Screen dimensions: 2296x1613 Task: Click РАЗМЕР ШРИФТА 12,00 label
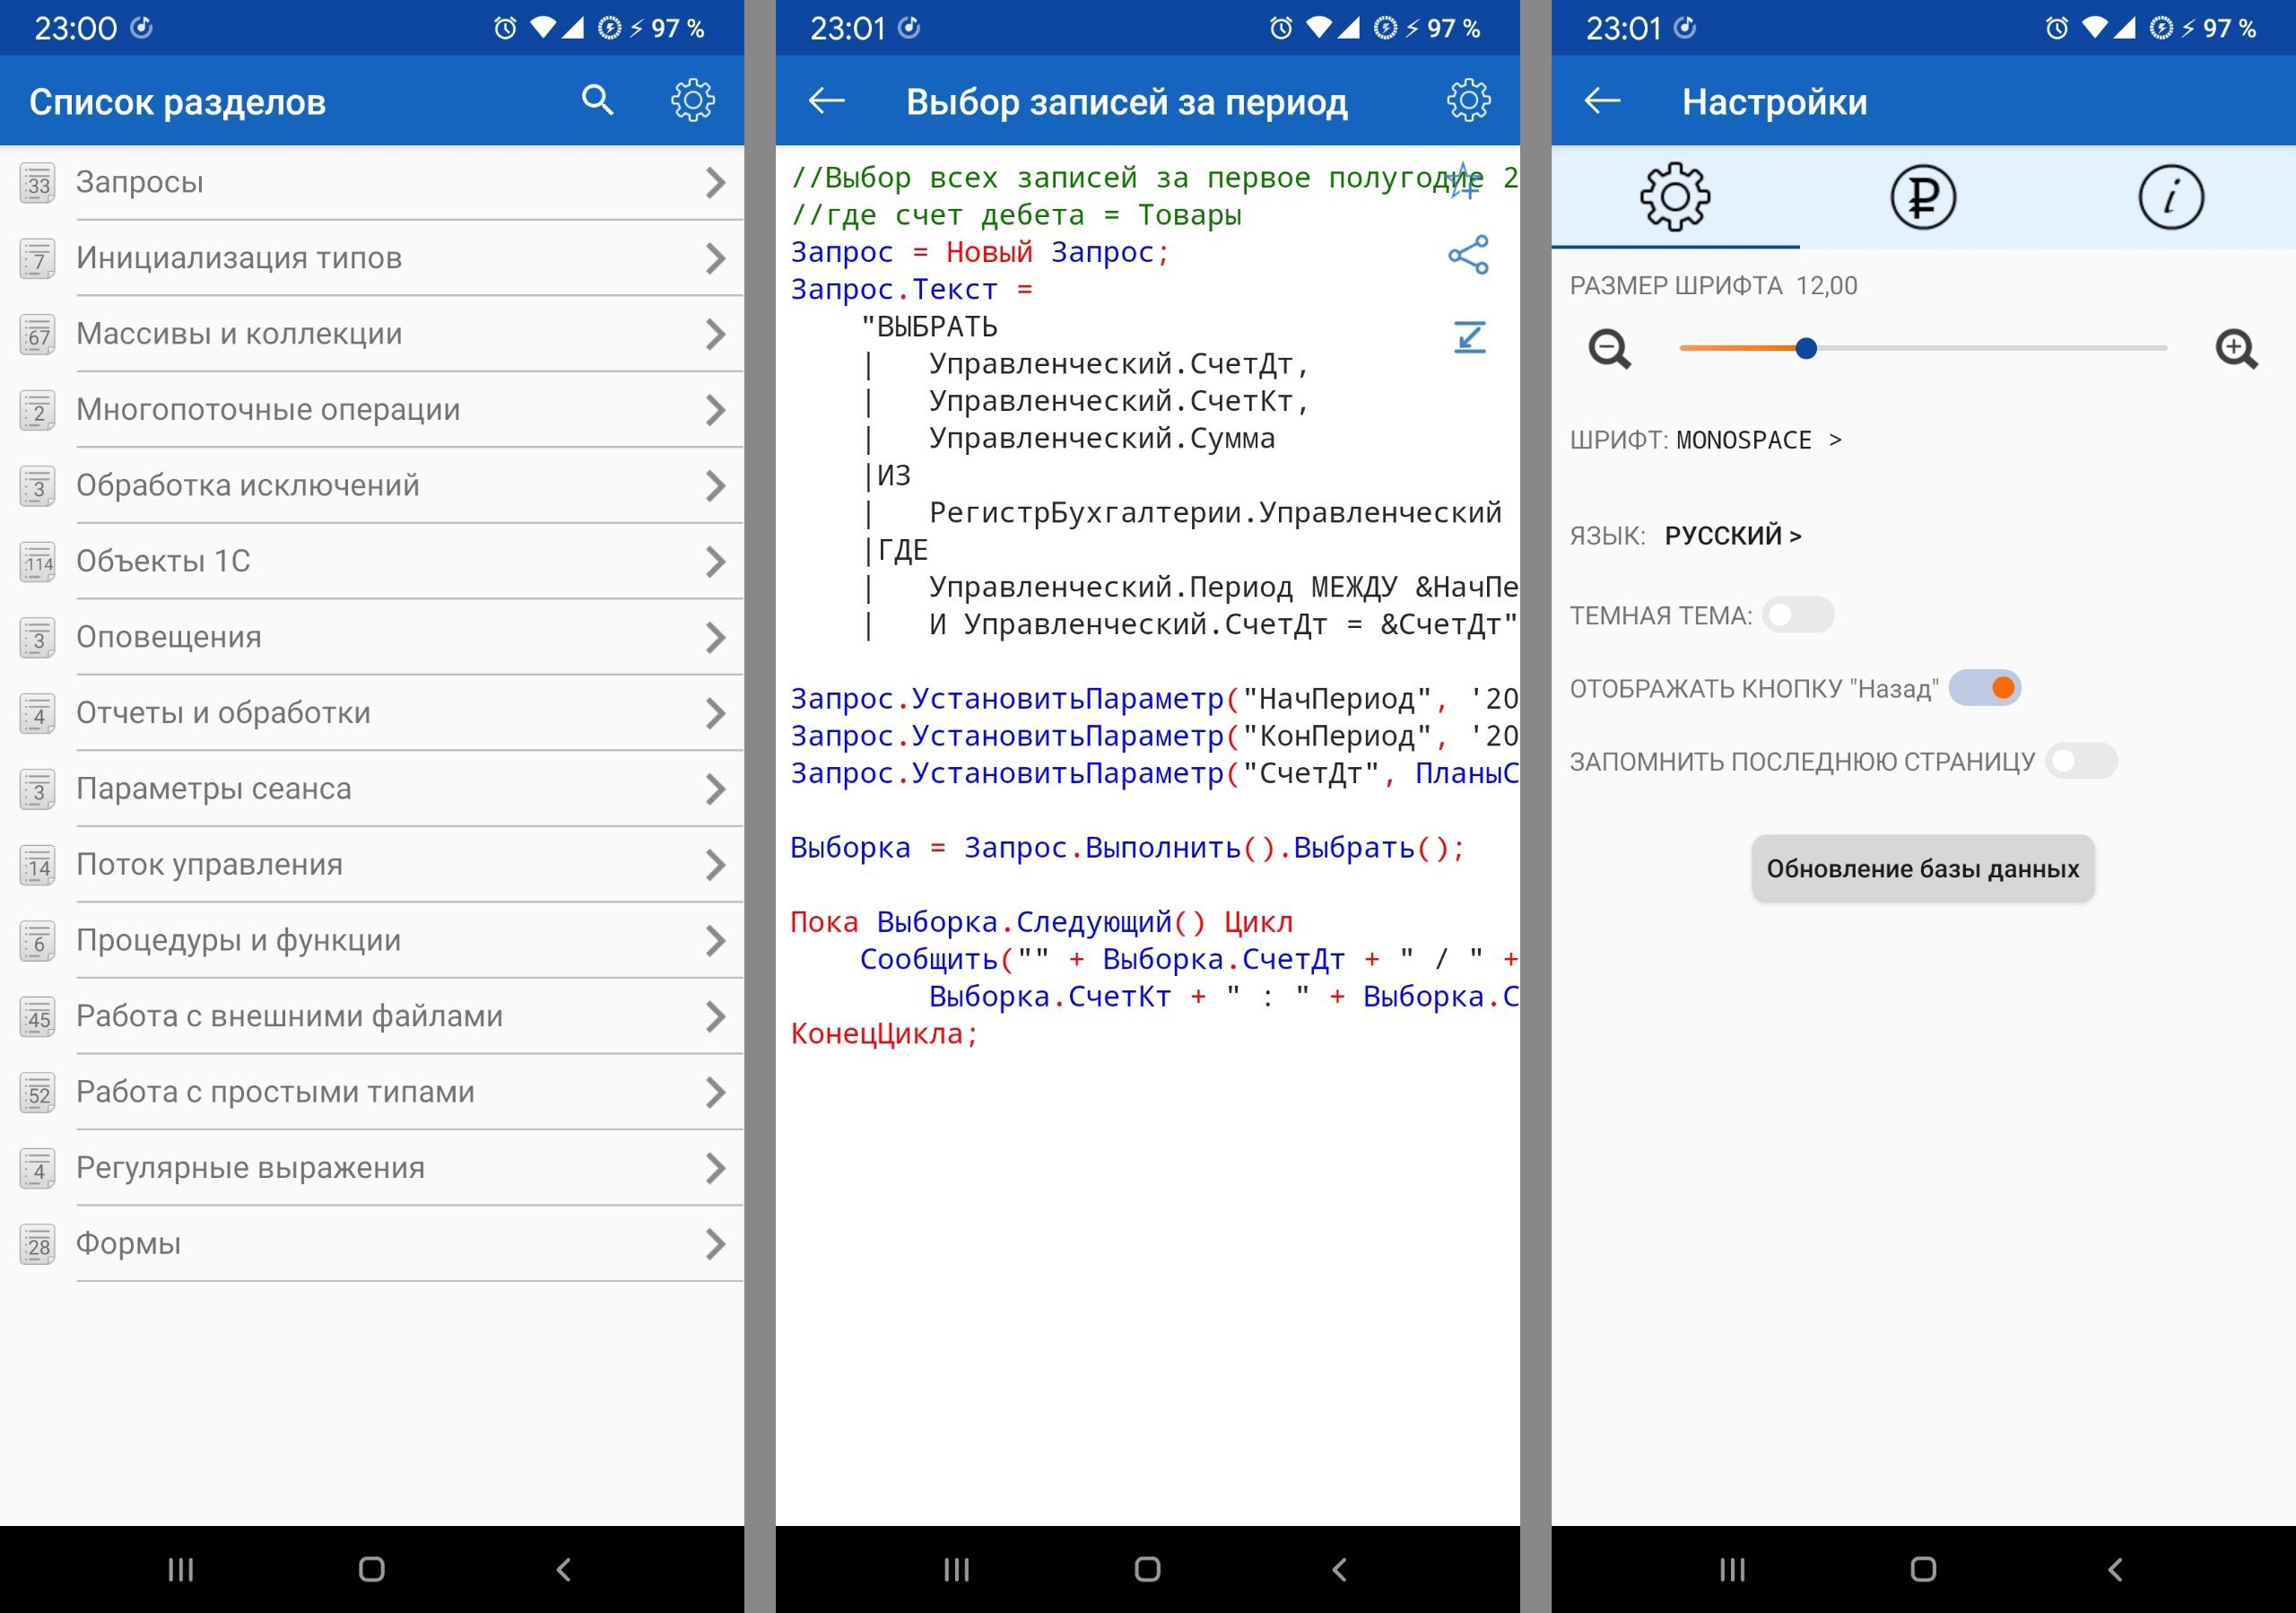pos(1713,286)
